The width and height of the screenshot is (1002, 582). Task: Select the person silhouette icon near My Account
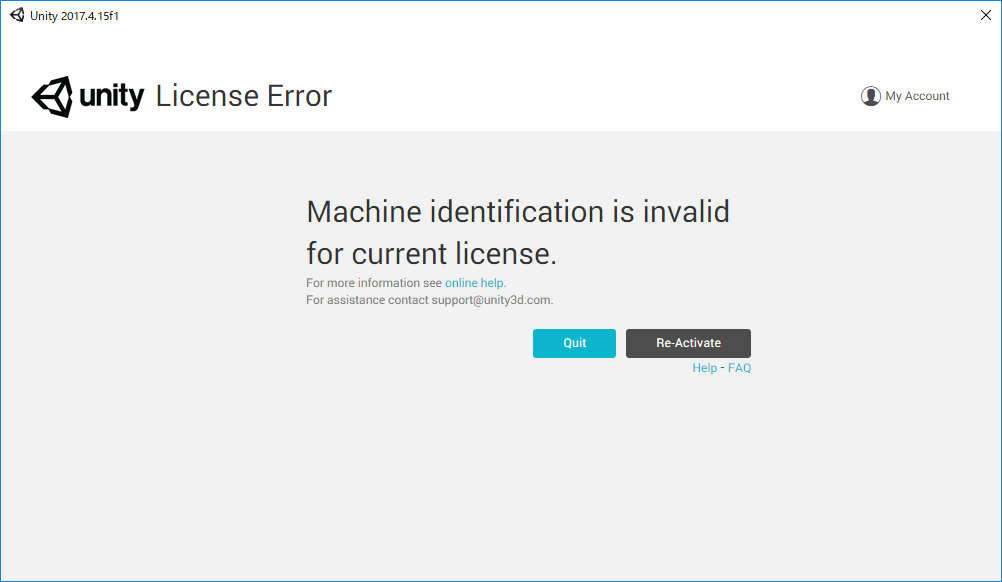(x=870, y=95)
